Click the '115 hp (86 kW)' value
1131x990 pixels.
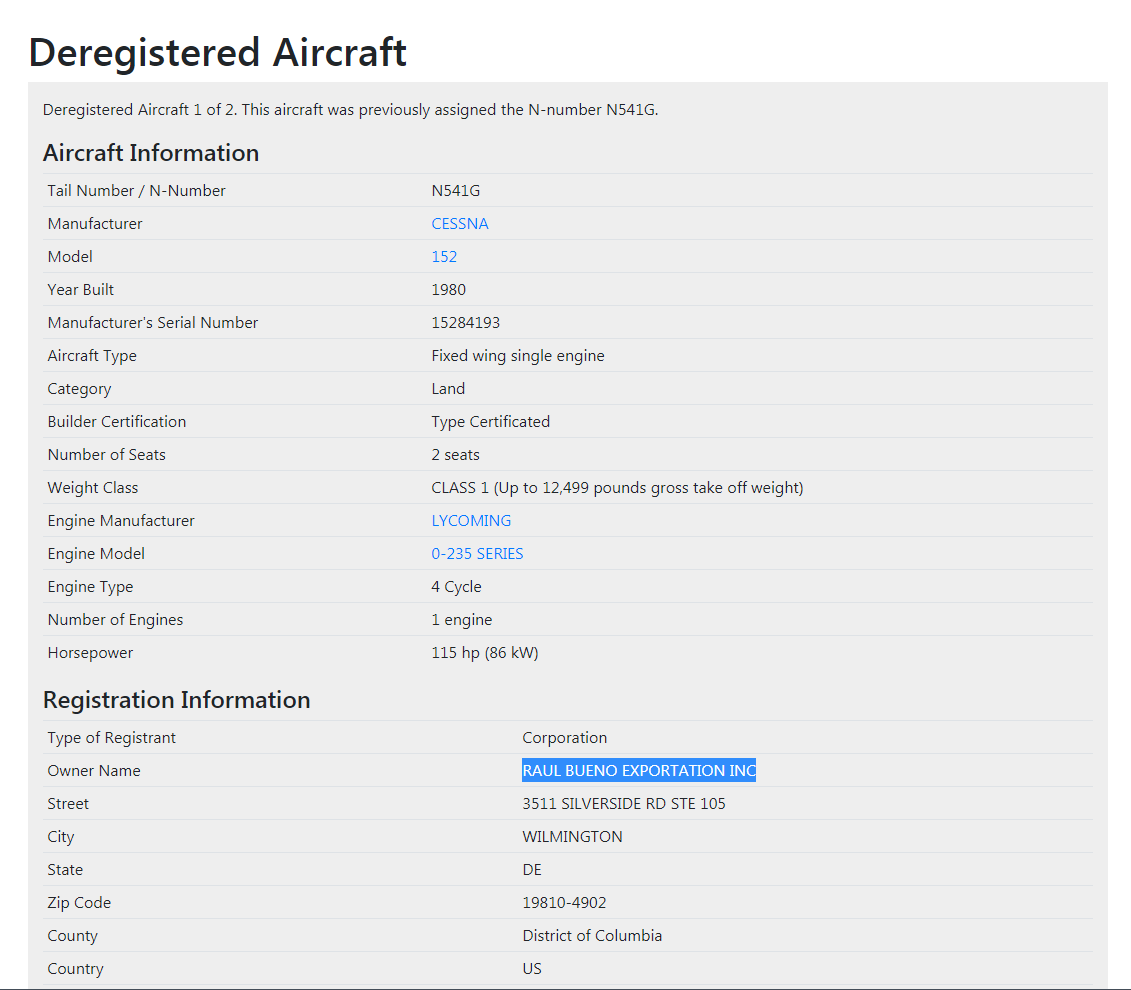coord(485,653)
